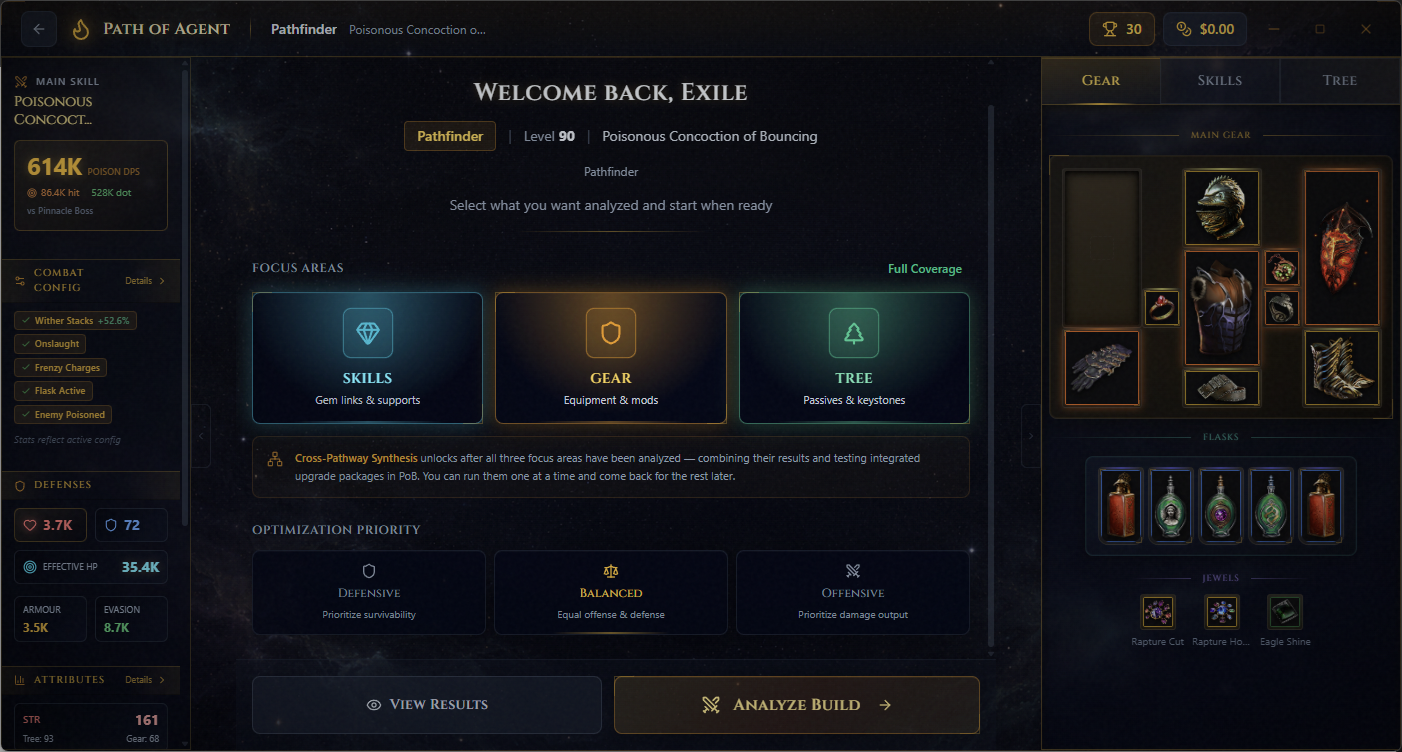Click the gloves gear slot
The height and width of the screenshot is (752, 1402).
click(1102, 368)
